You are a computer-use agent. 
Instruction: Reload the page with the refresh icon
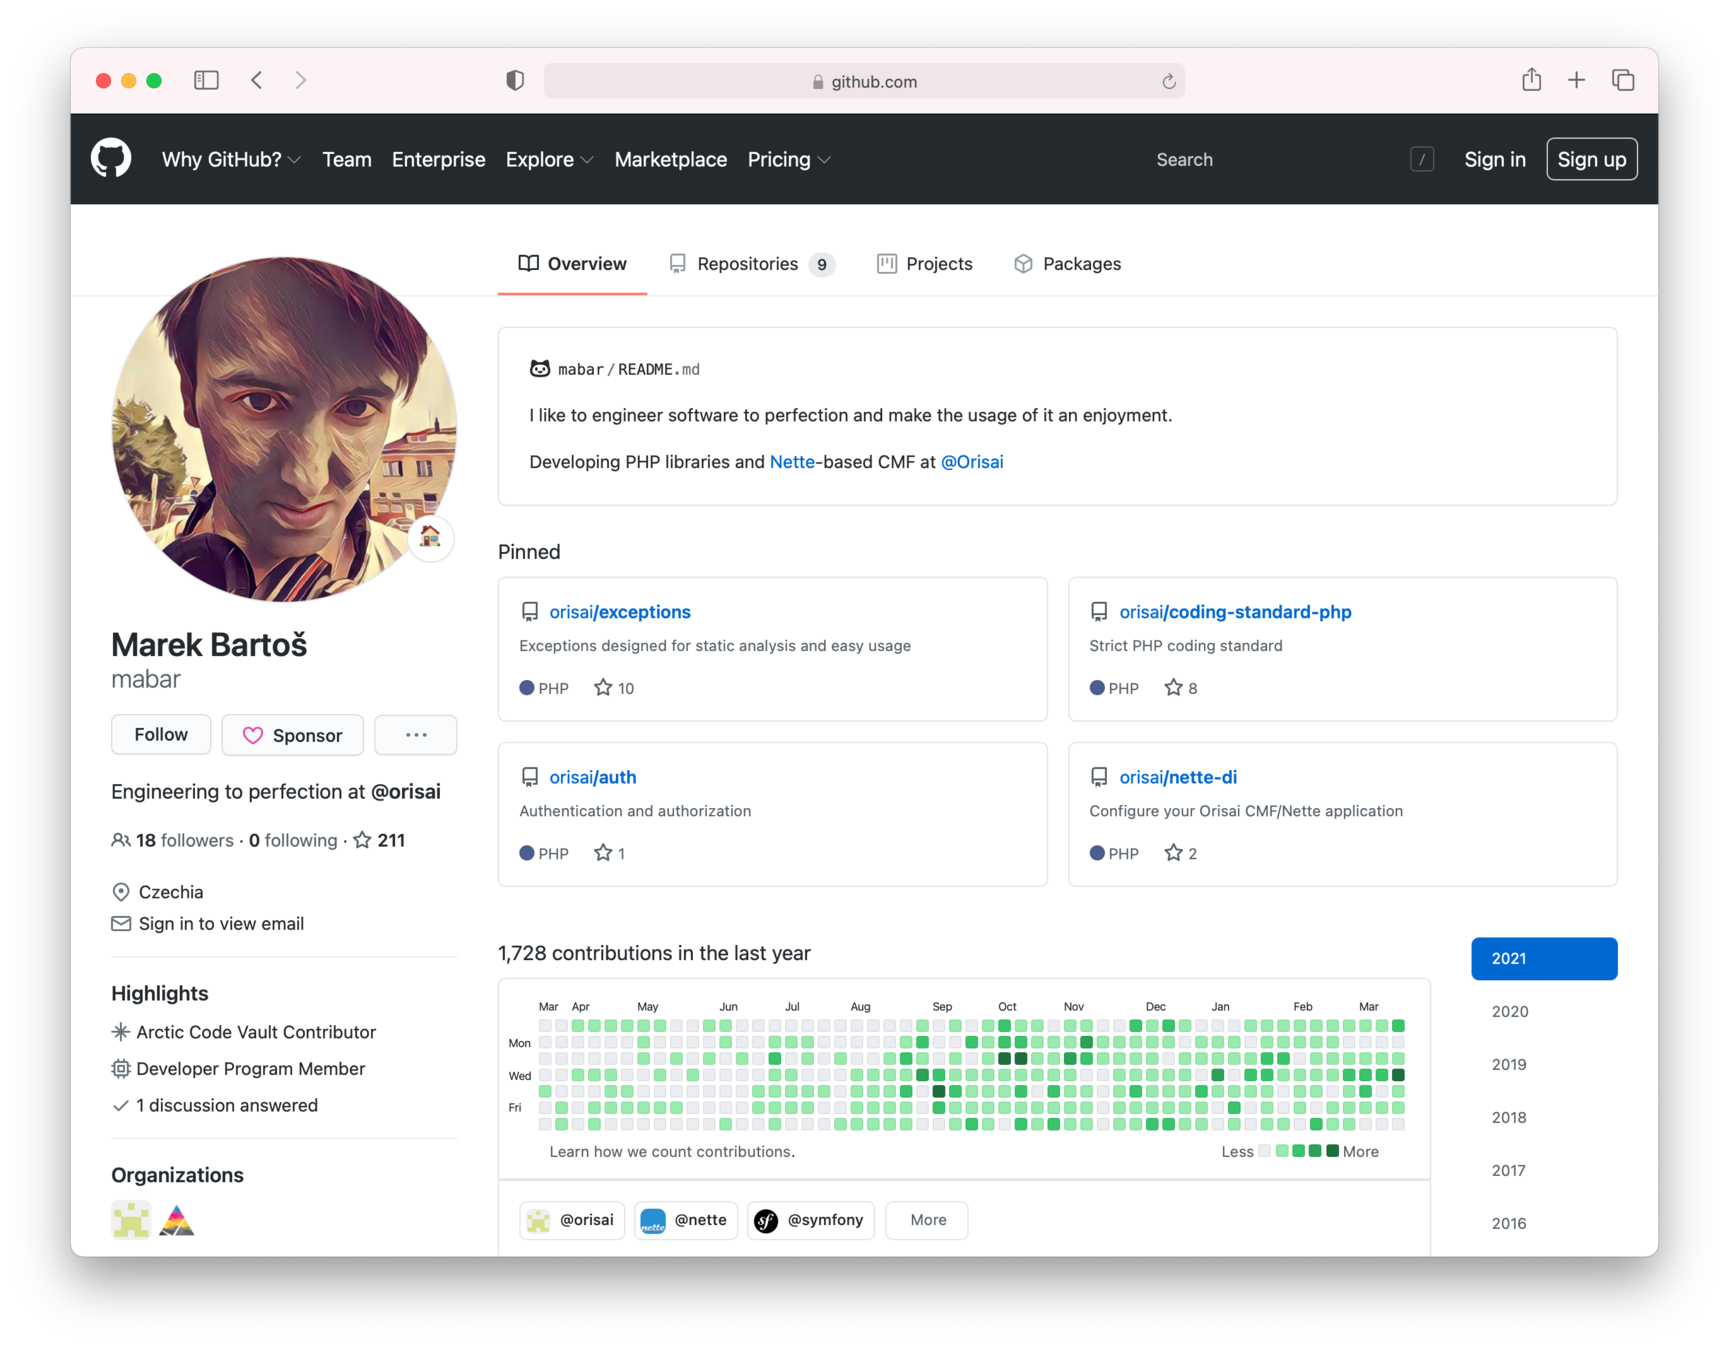tap(1168, 82)
